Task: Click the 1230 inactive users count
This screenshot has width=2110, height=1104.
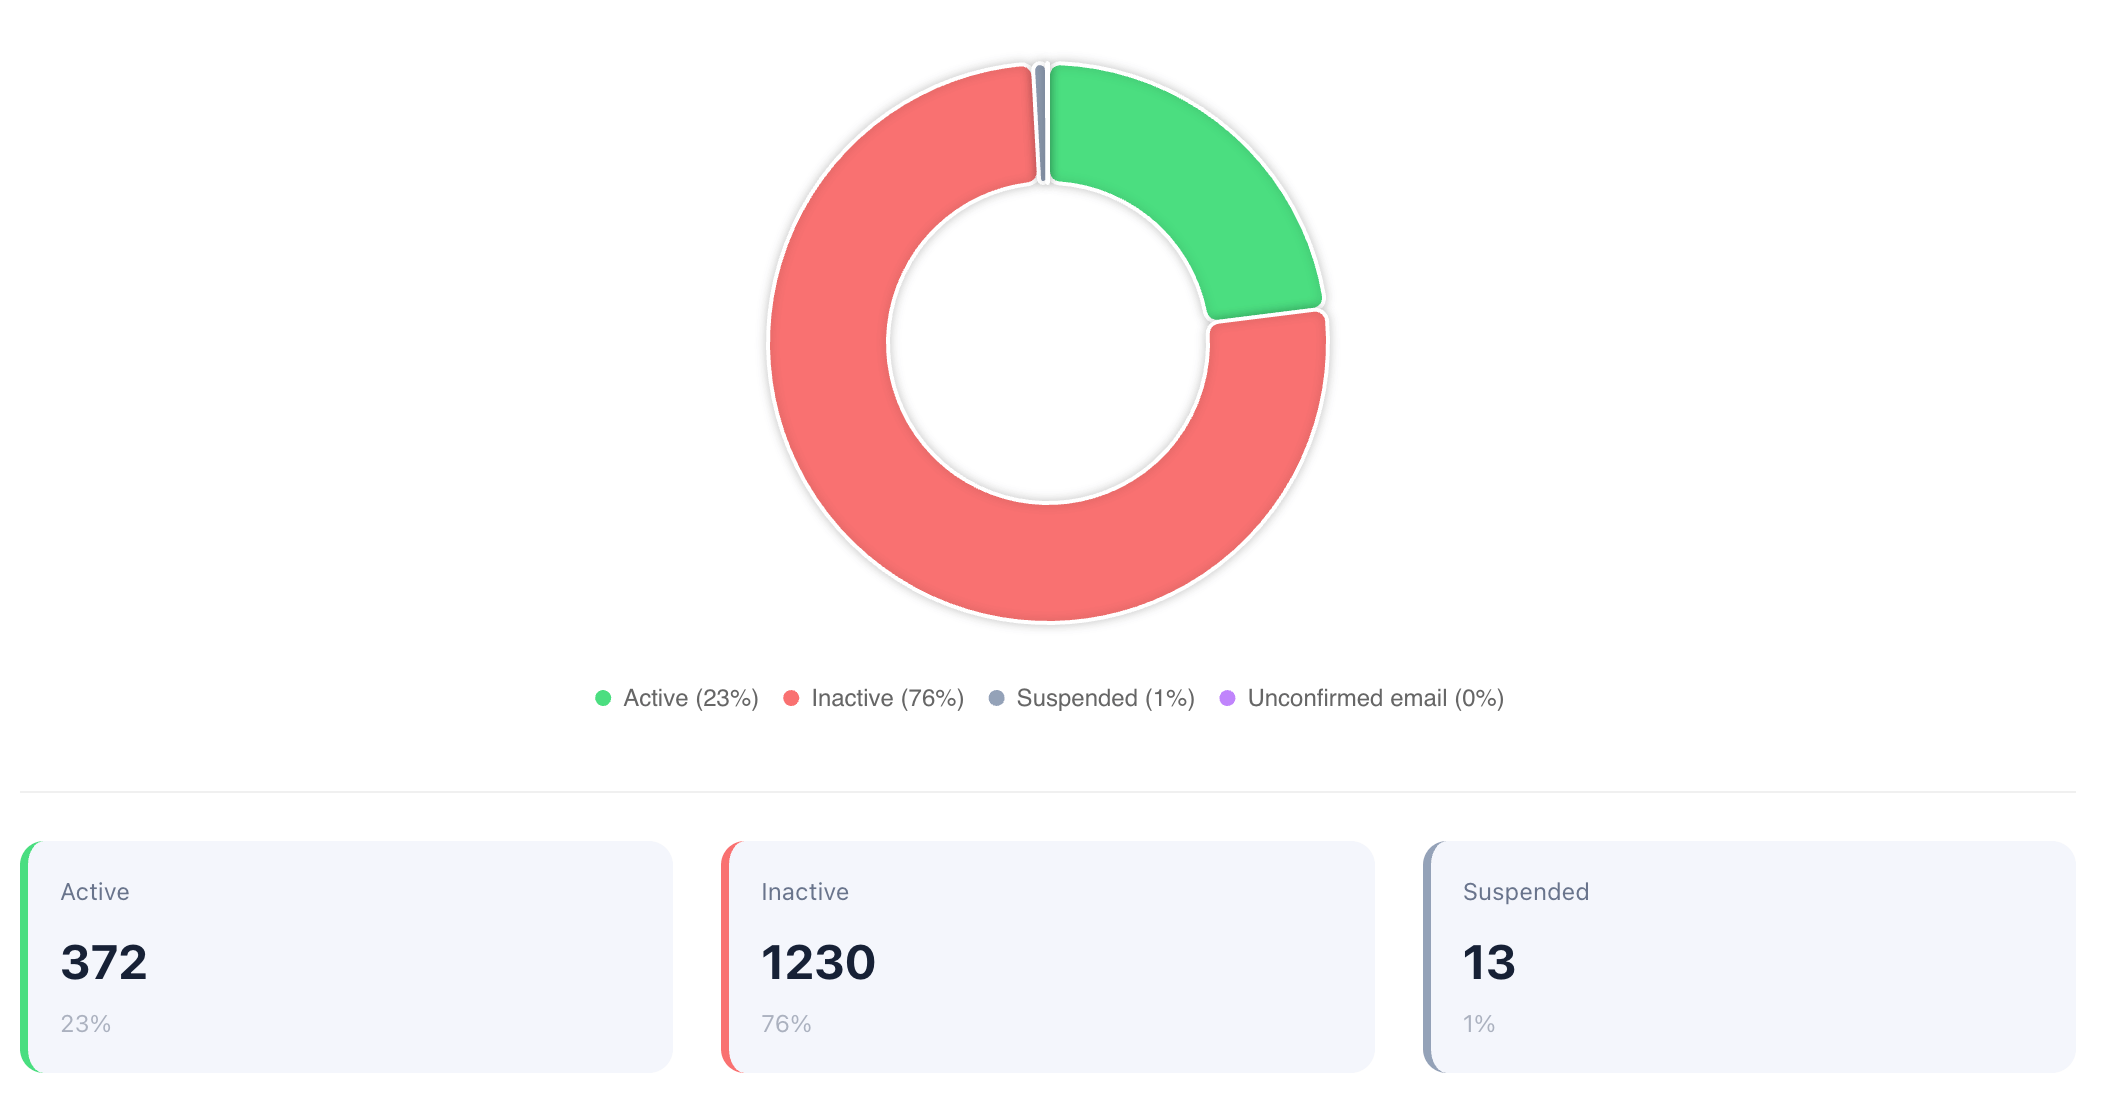Action: pos(818,962)
